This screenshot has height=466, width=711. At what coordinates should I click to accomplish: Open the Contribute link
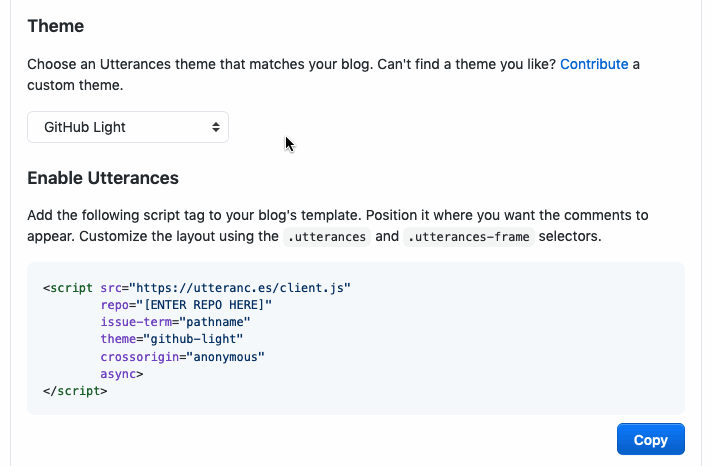tap(594, 64)
